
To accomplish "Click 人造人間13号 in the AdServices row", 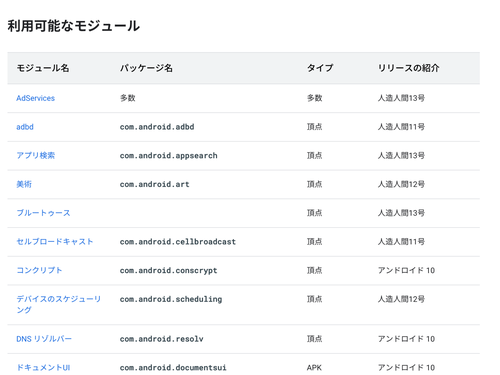I will coord(401,98).
